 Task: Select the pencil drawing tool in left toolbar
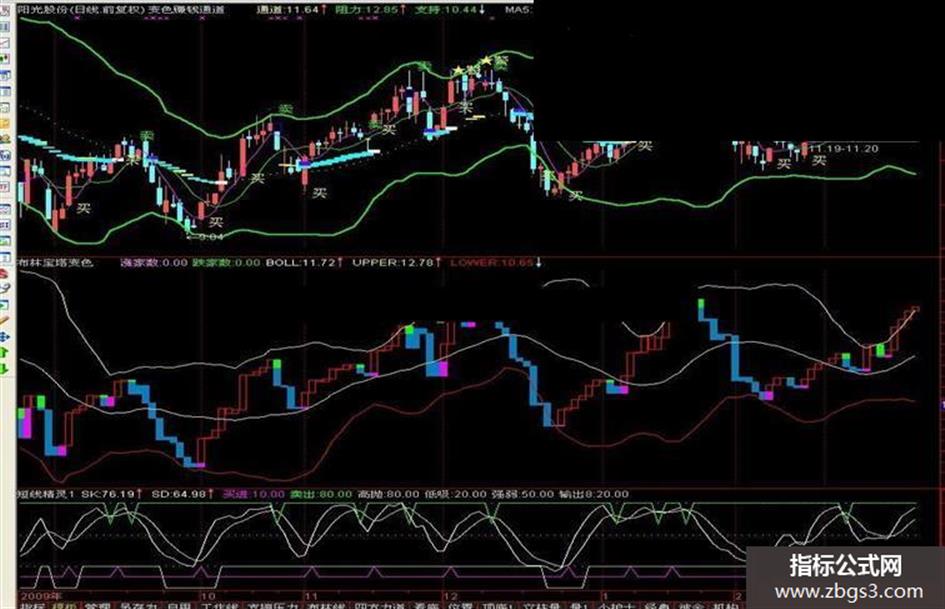[x=5, y=320]
